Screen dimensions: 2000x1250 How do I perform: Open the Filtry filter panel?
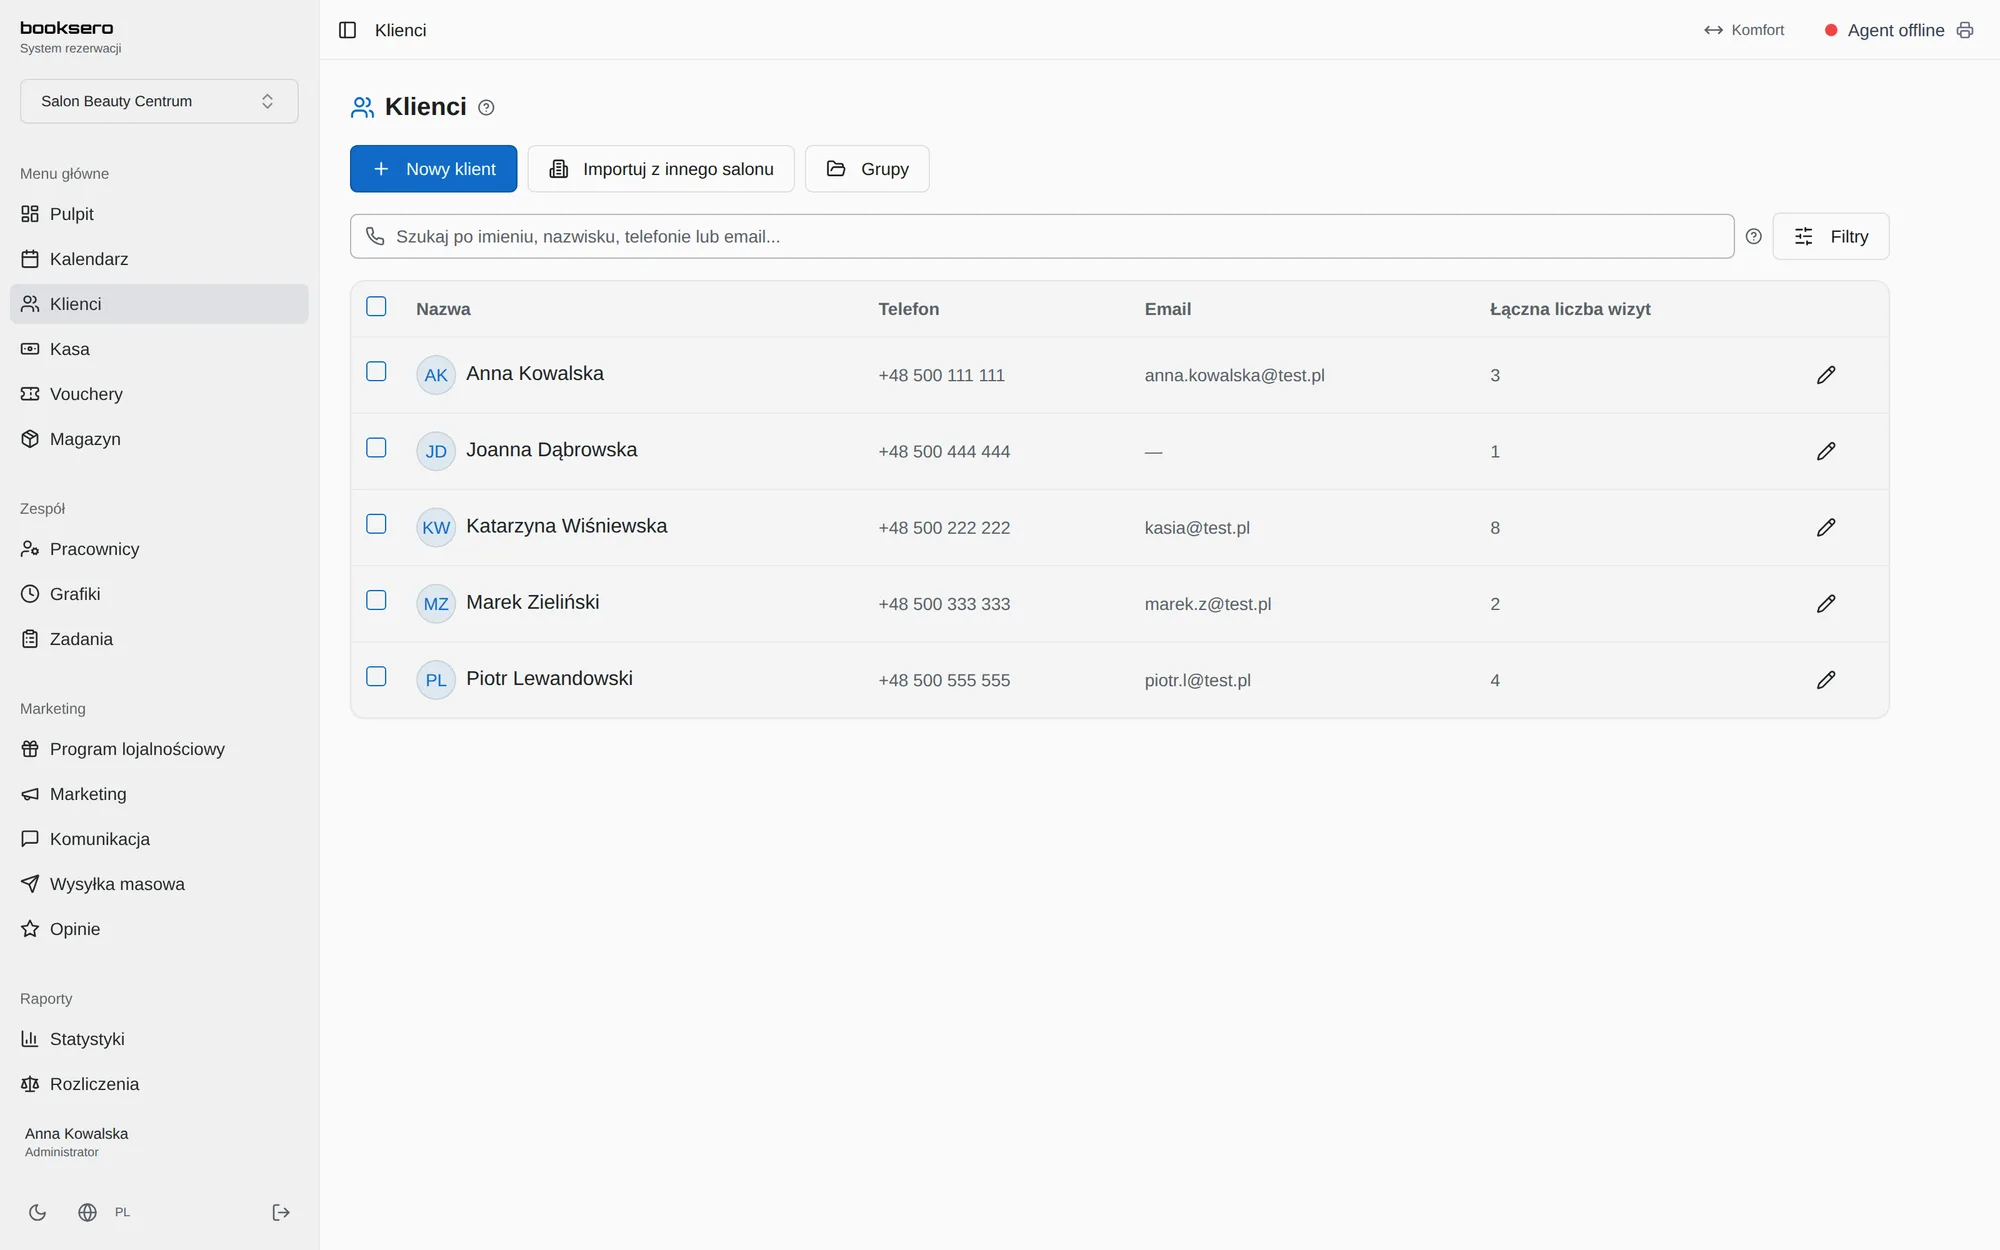[x=1830, y=236]
